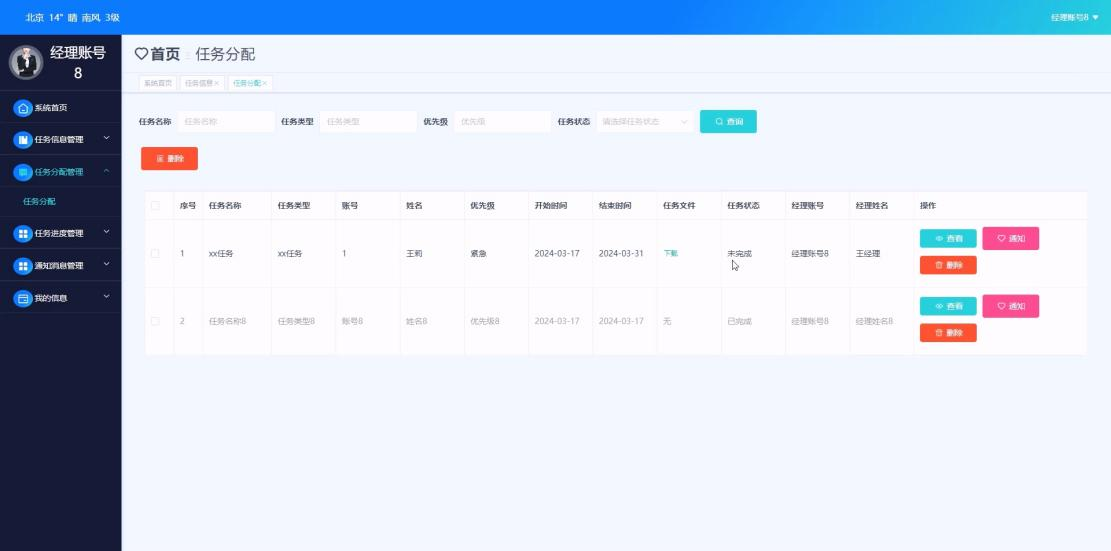
Task: Focus the 任务名称 input field
Action: (226, 122)
